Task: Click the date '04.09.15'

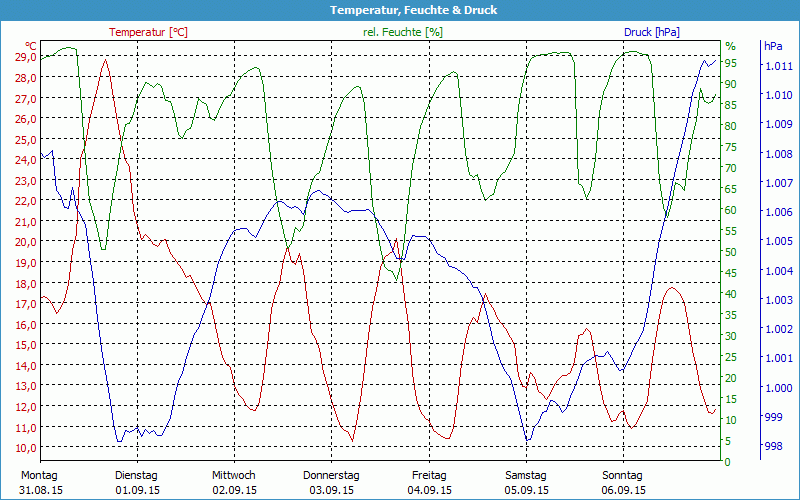Action: pos(430,490)
